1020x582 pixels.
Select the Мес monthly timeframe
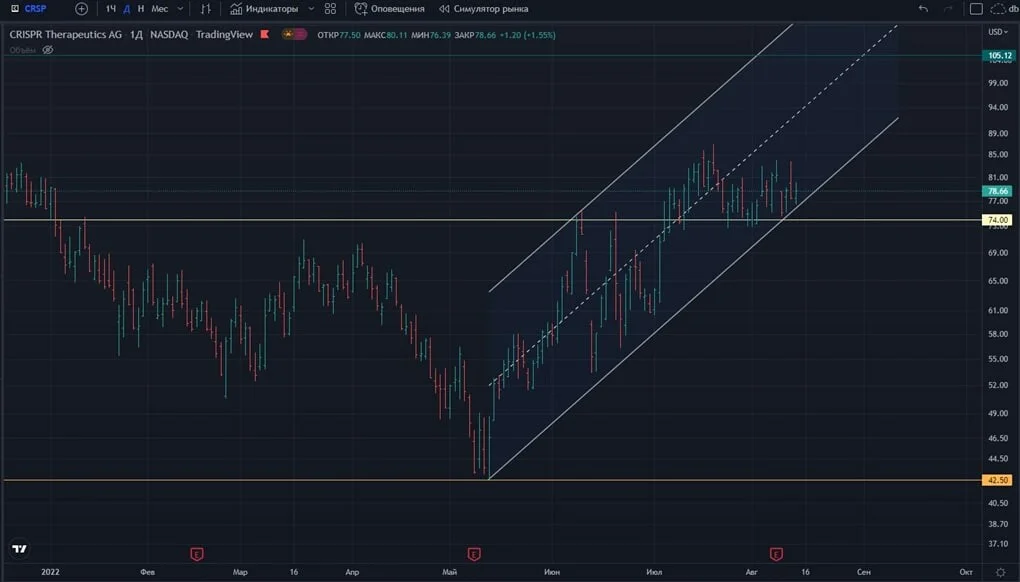click(x=159, y=9)
